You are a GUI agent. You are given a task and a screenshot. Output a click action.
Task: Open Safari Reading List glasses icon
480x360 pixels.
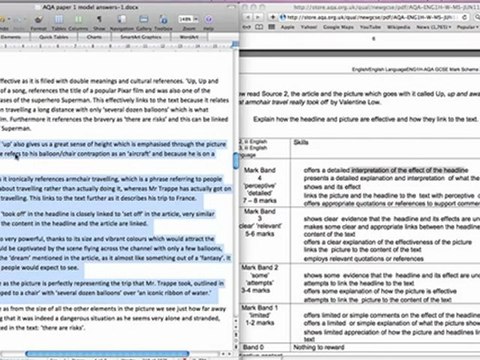(x=248, y=27)
